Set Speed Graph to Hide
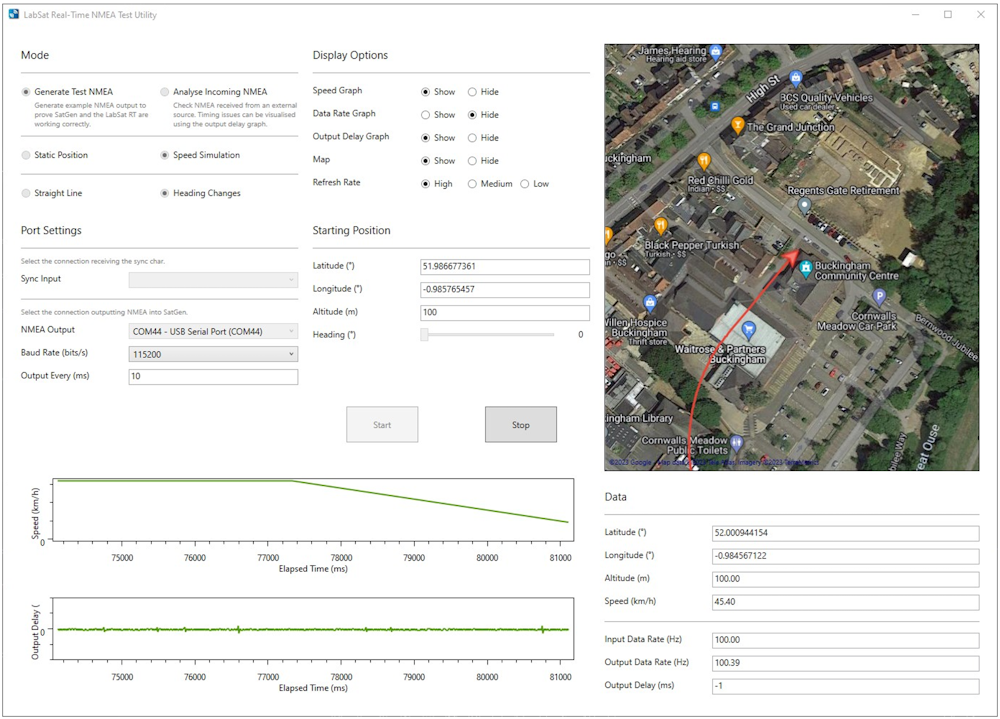Viewport: 1000px width, 719px height. point(472,92)
